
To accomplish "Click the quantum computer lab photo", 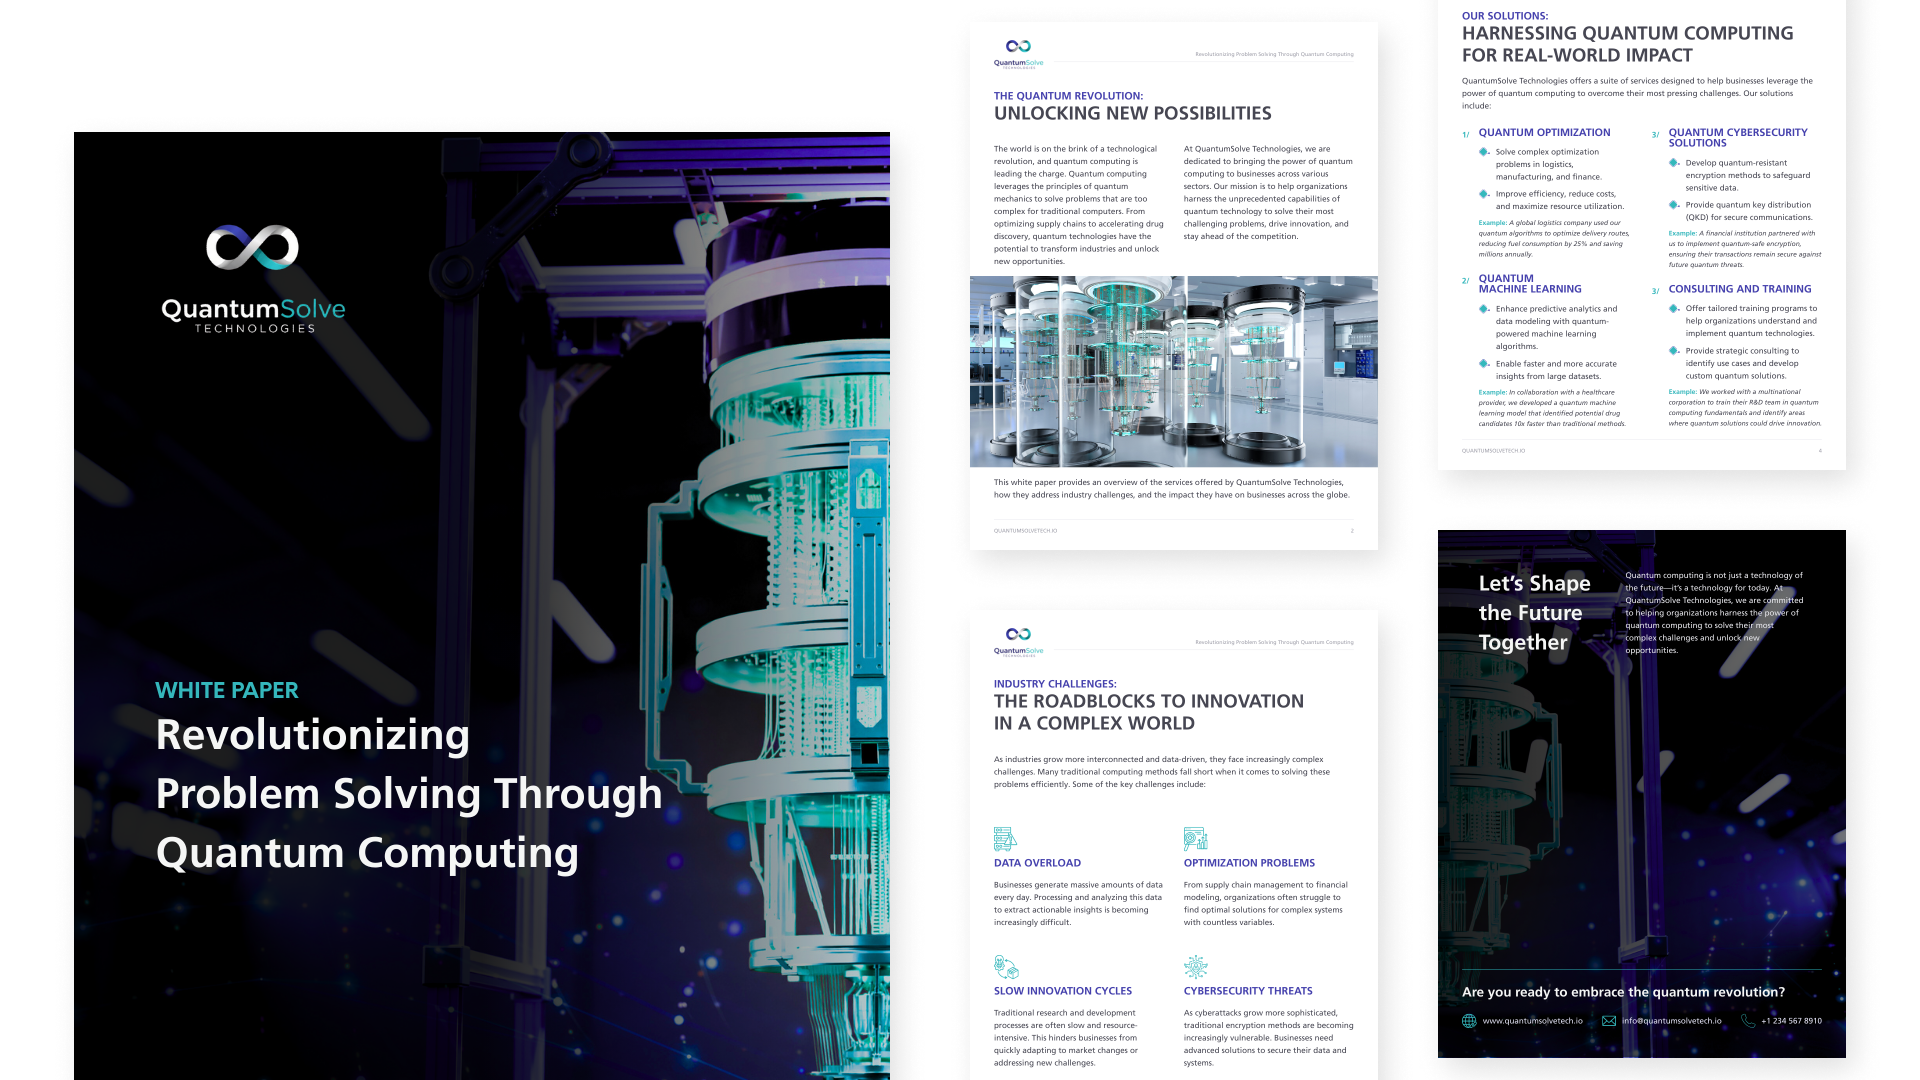I will tap(1175, 370).
